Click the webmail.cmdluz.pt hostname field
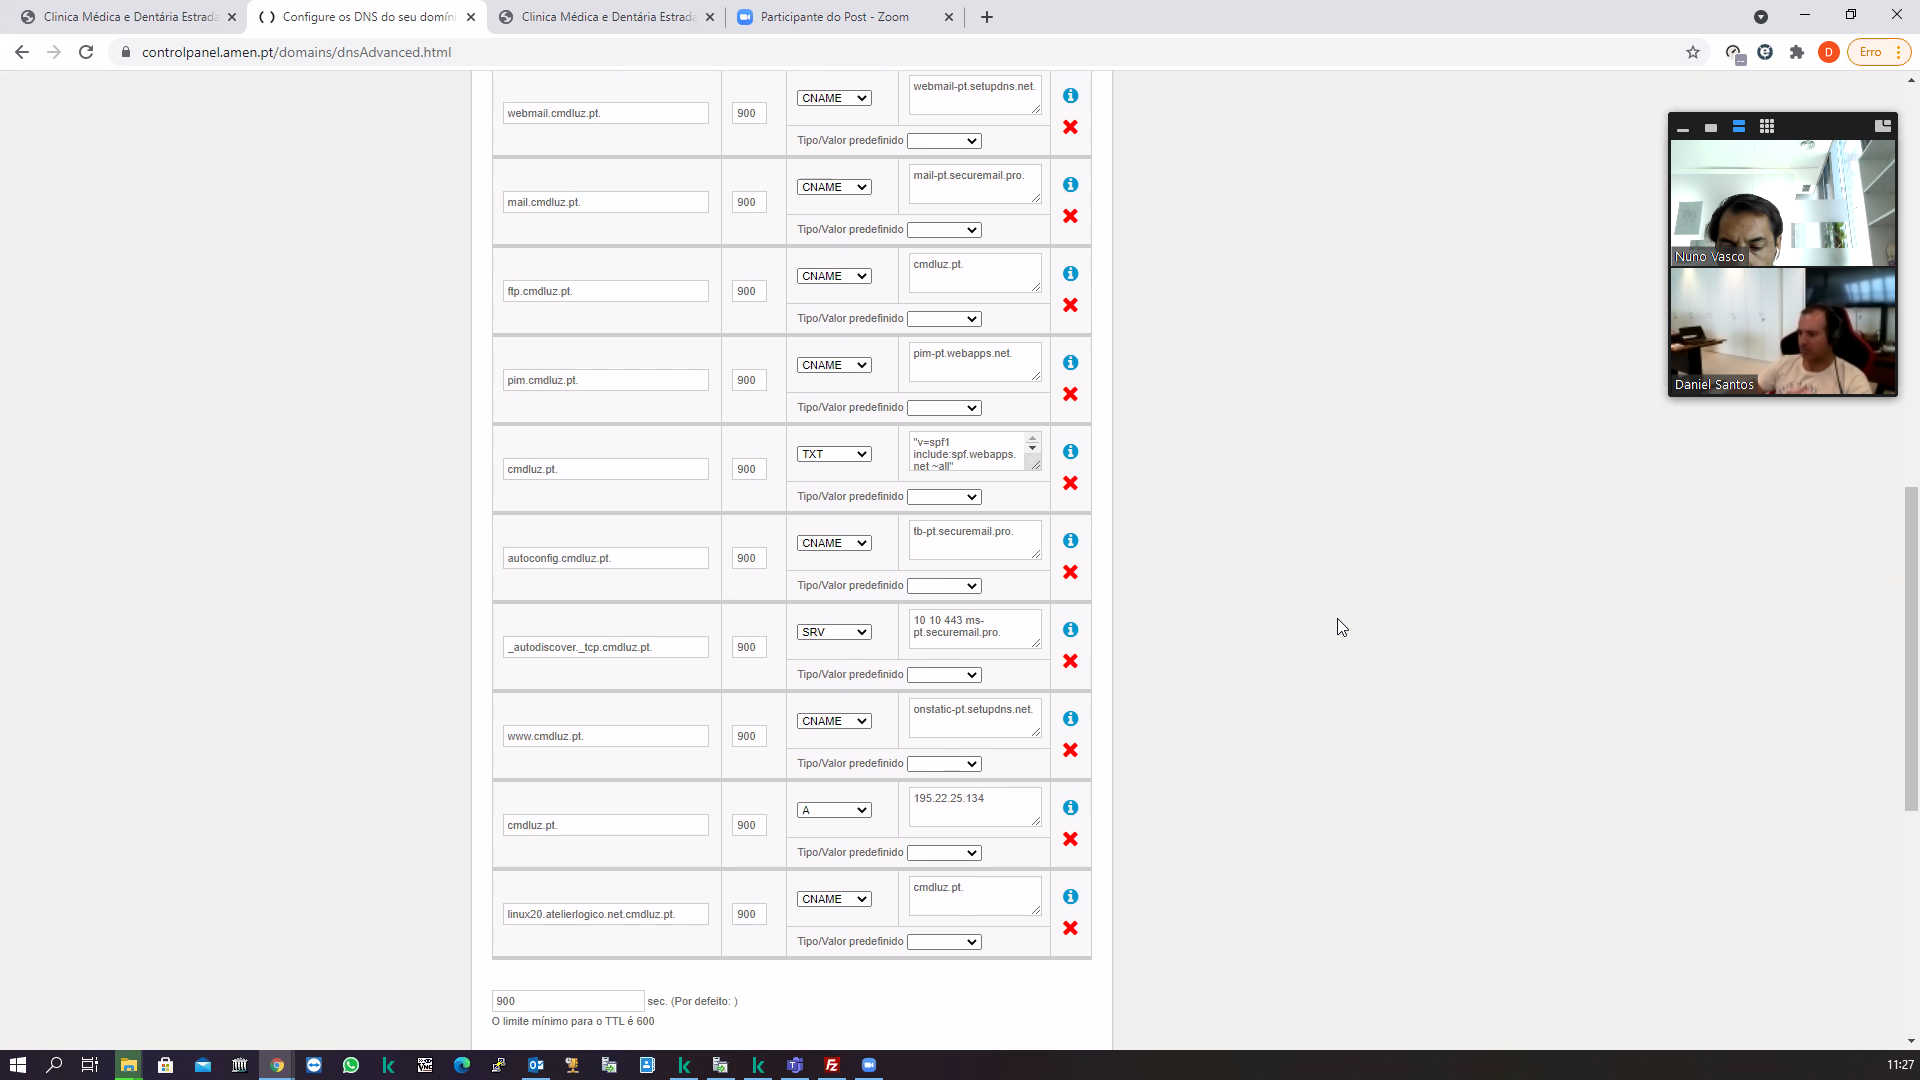This screenshot has height=1080, width=1920. pyautogui.click(x=606, y=113)
